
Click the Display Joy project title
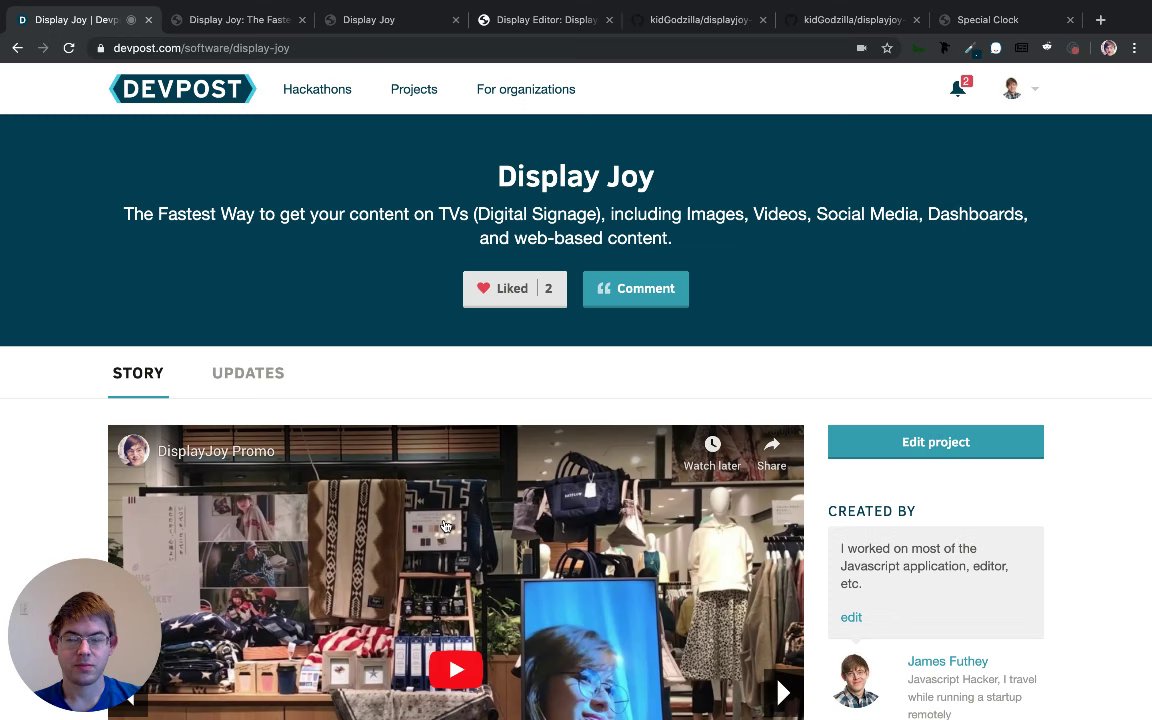pyautogui.click(x=575, y=176)
